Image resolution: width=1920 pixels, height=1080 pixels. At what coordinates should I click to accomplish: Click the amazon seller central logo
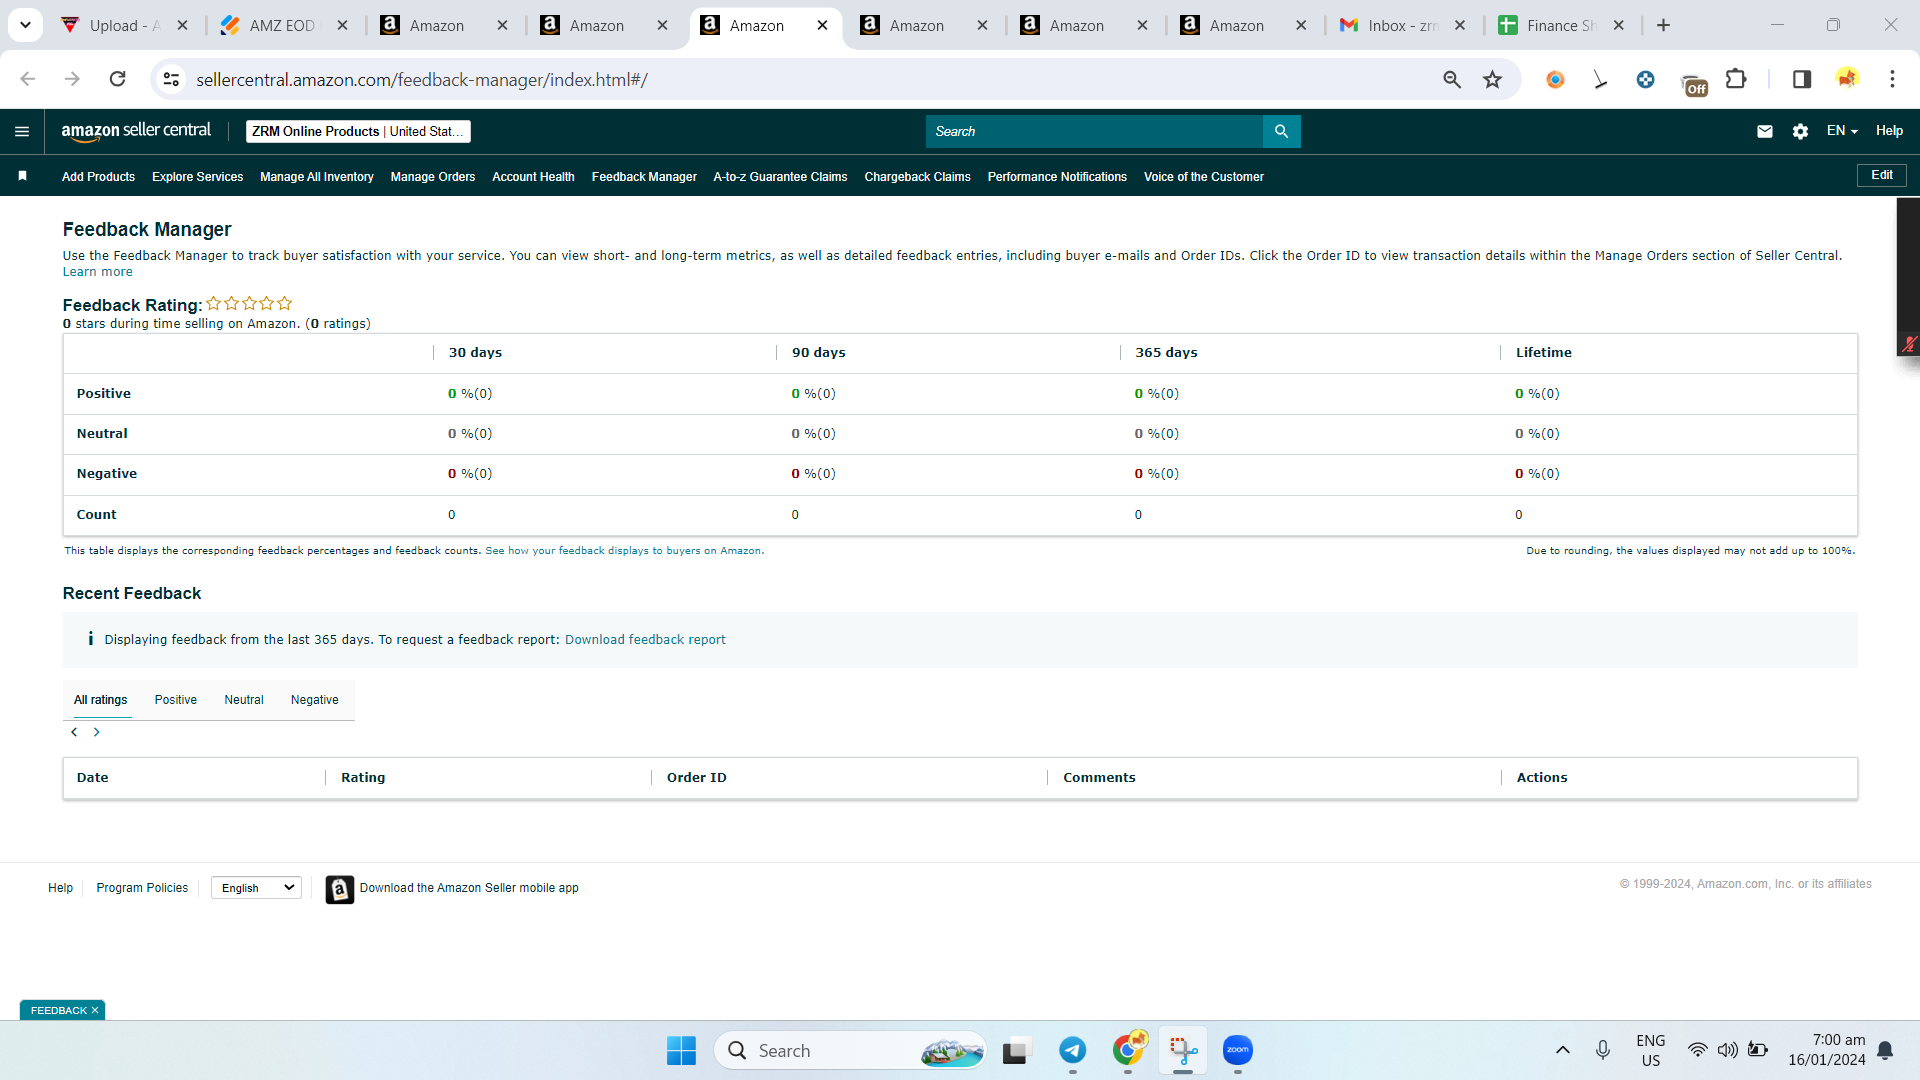click(x=136, y=131)
